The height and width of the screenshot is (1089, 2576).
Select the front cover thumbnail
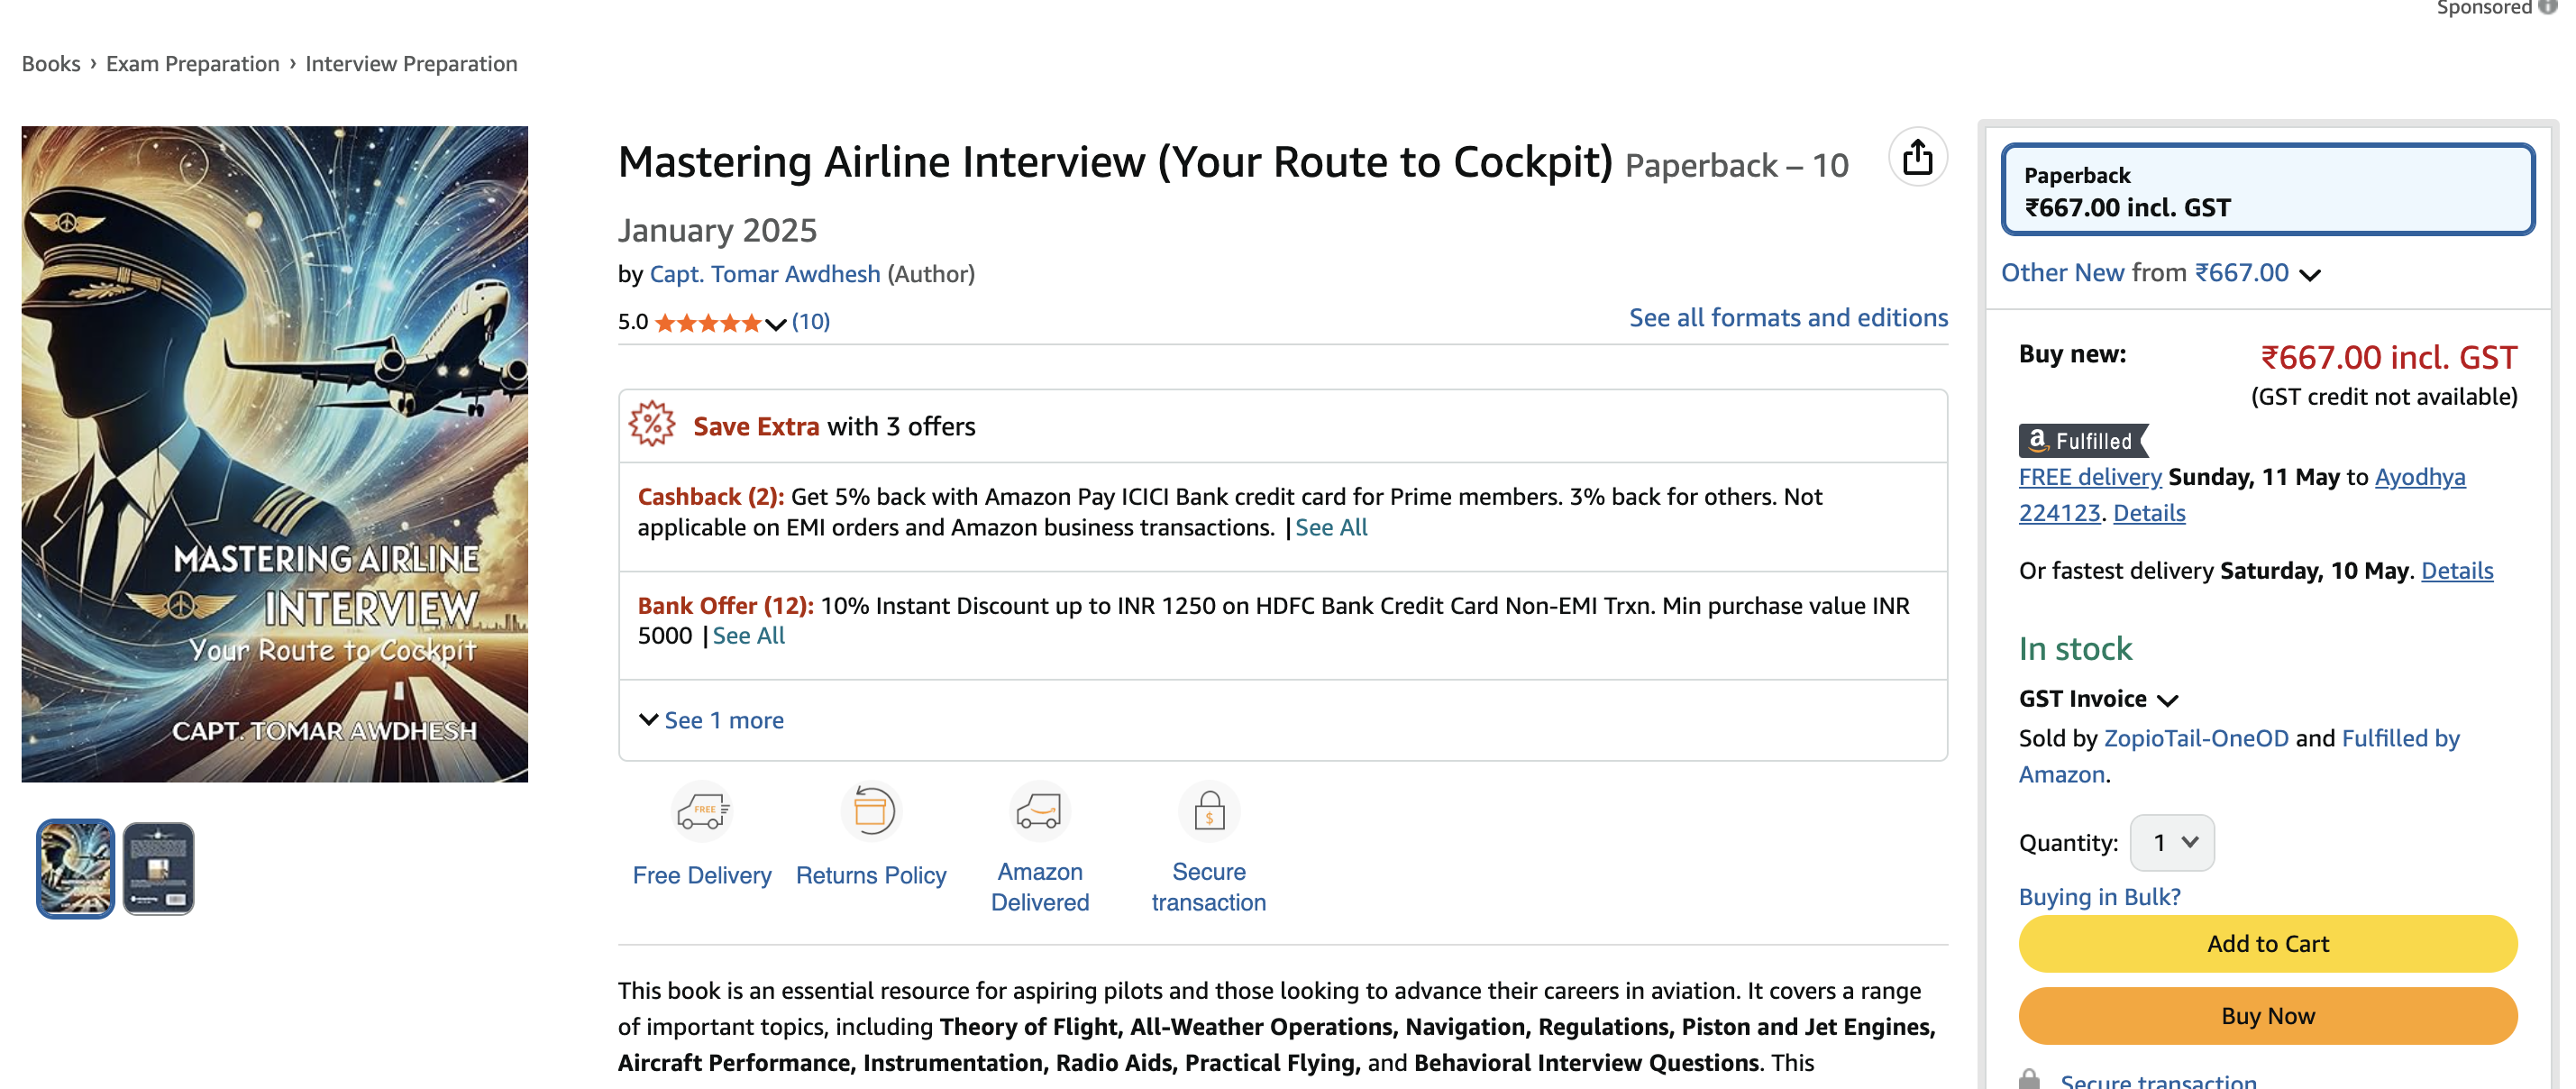pos(76,868)
